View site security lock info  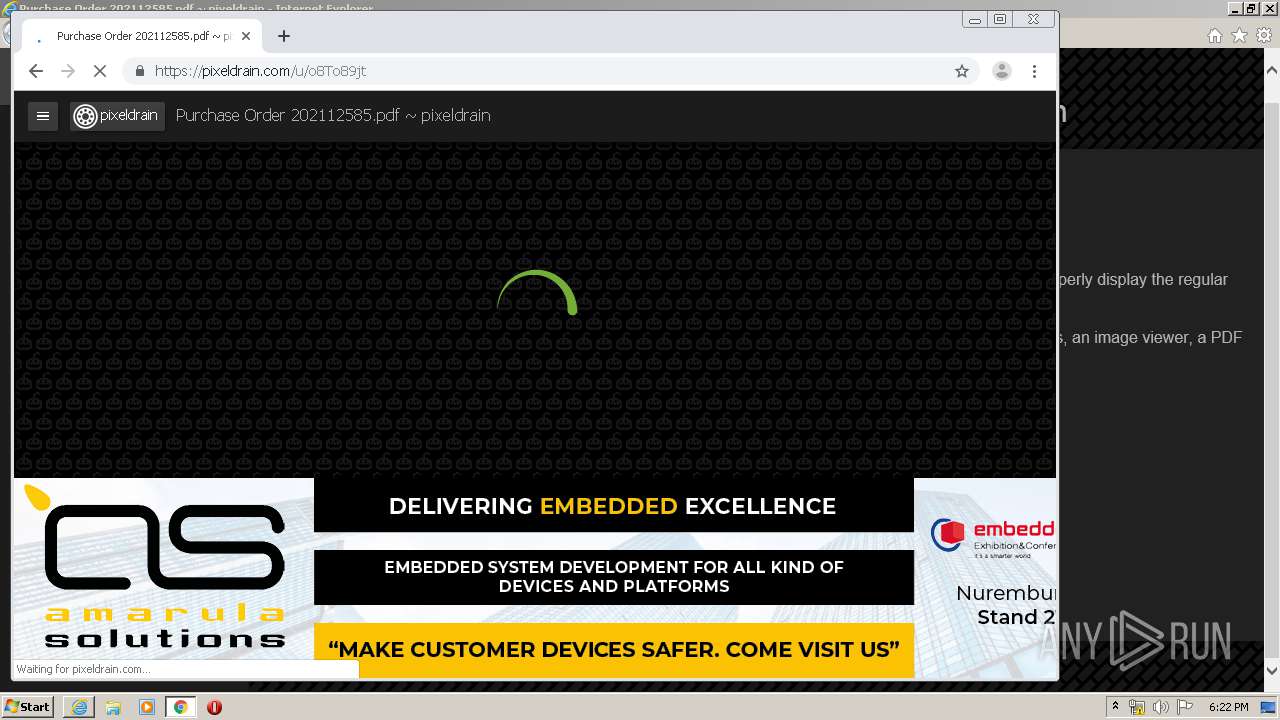tap(139, 71)
